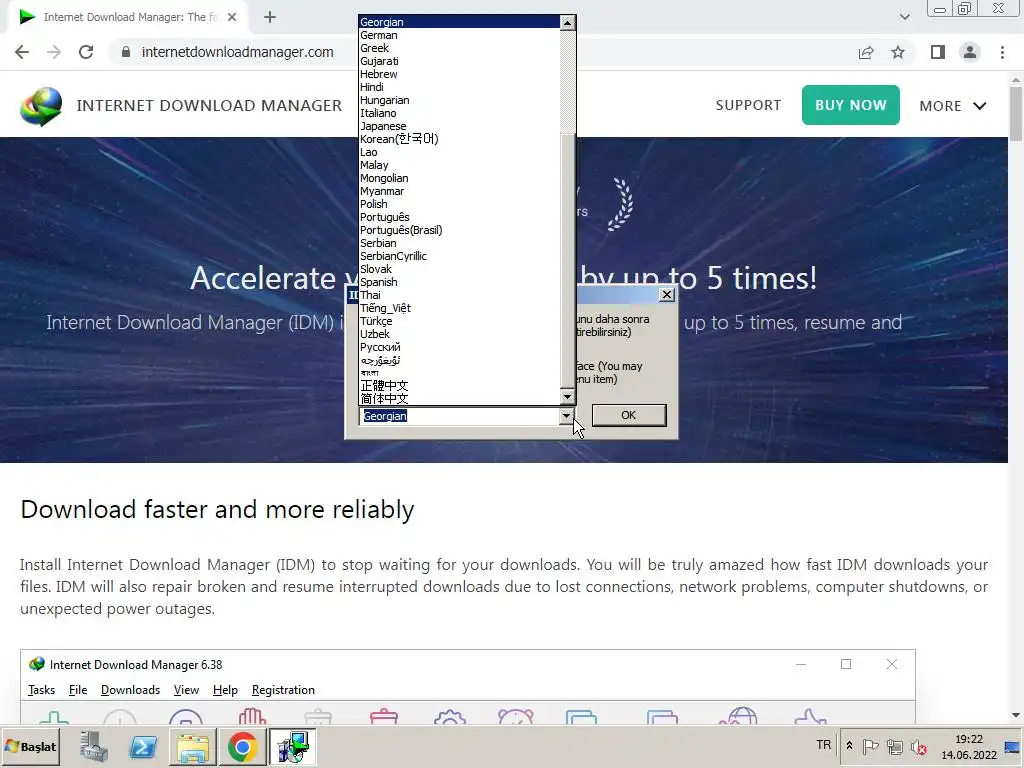The height and width of the screenshot is (768, 1024).
Task: Click the Action Center flag icon
Action: pos(870,746)
